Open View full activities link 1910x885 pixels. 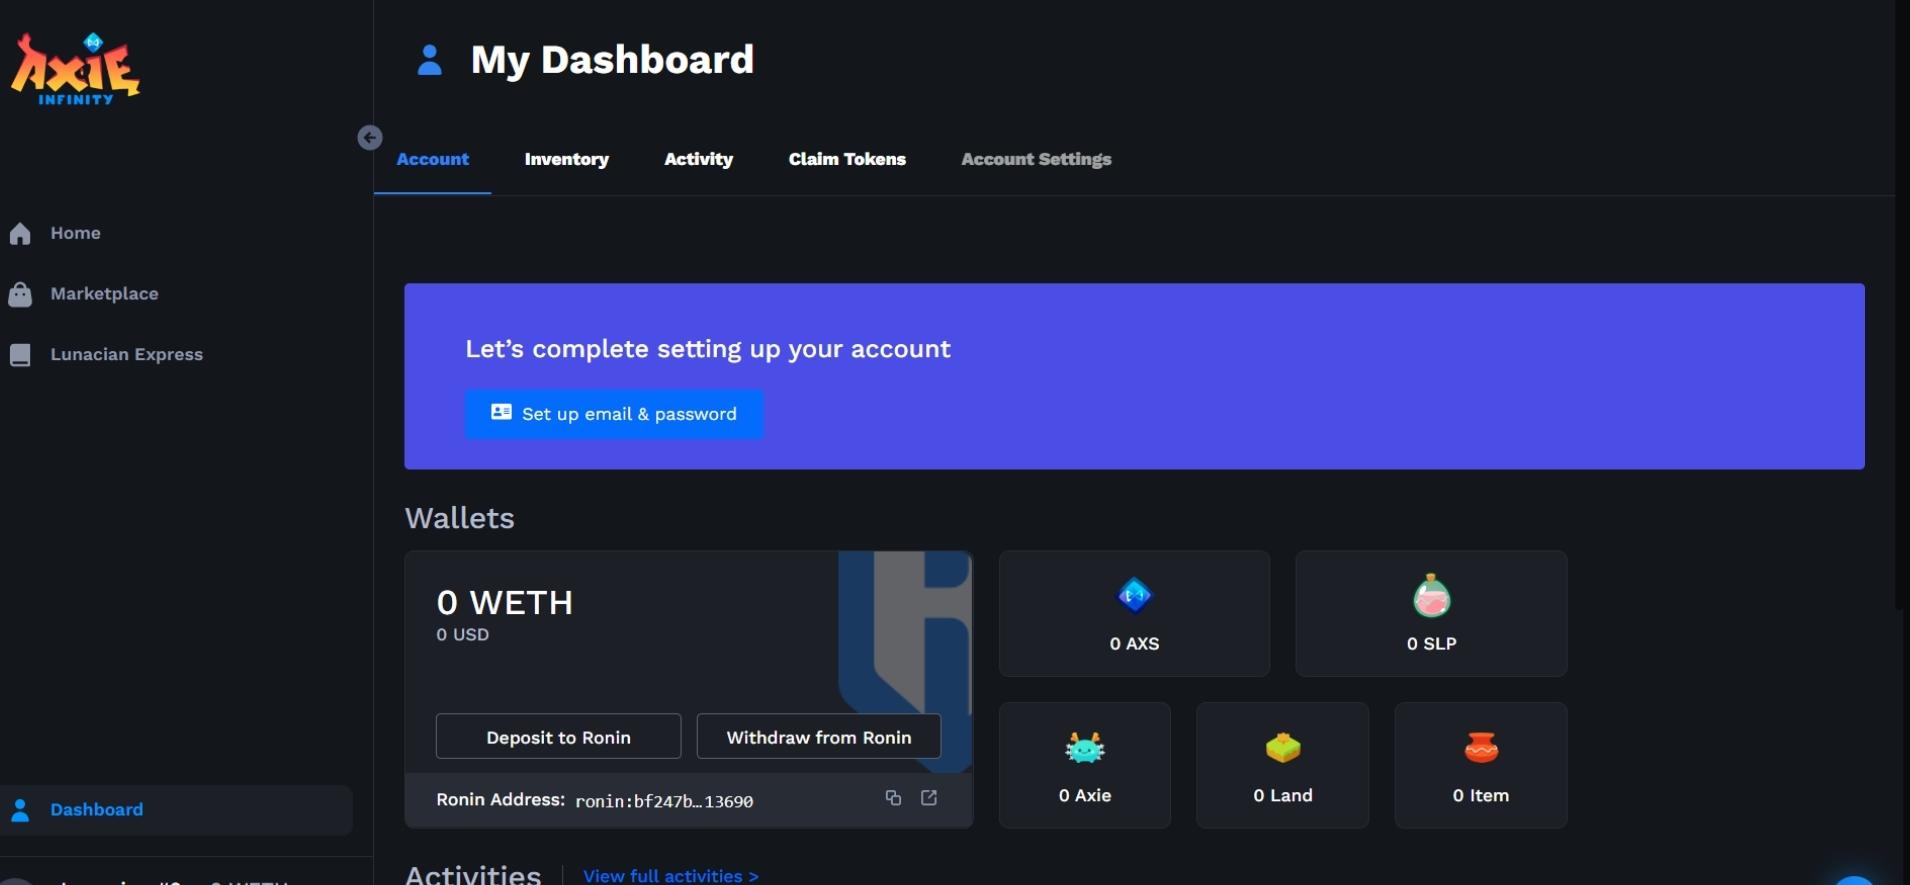[671, 876]
